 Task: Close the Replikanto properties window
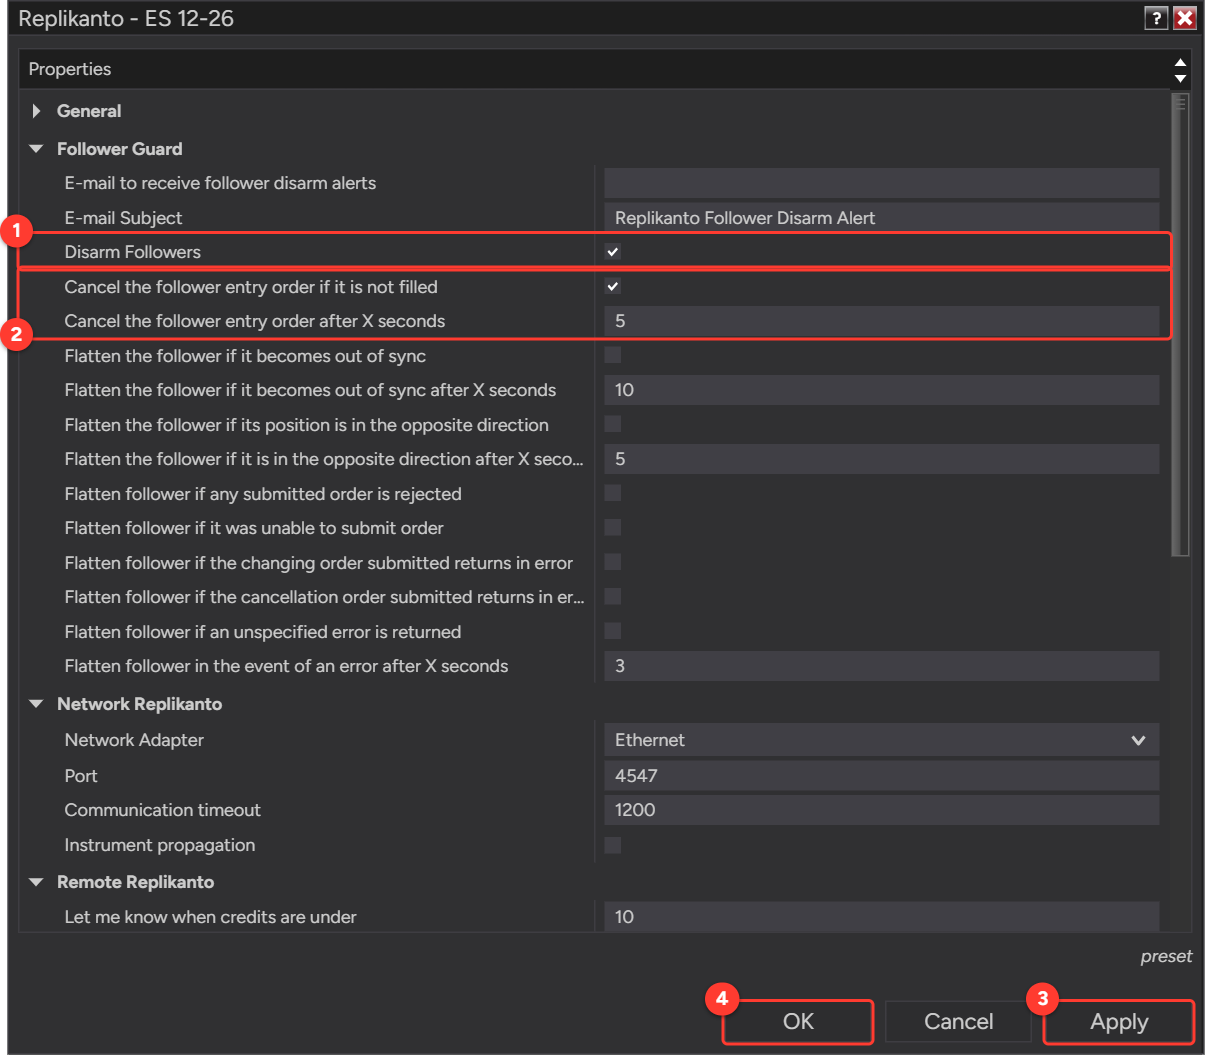tap(1185, 18)
